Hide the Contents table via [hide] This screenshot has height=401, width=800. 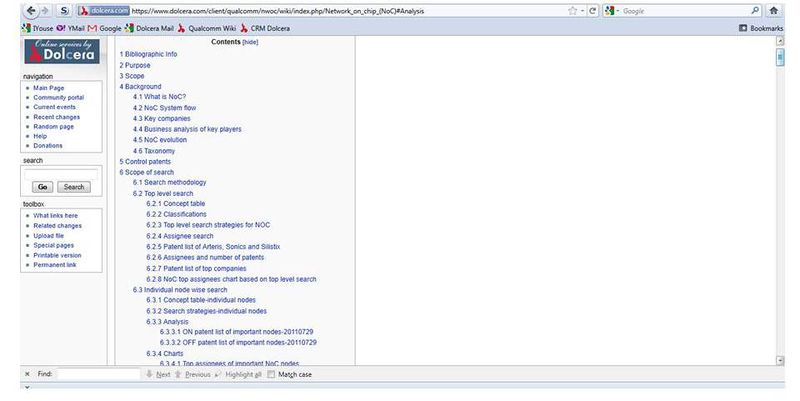(x=250, y=42)
